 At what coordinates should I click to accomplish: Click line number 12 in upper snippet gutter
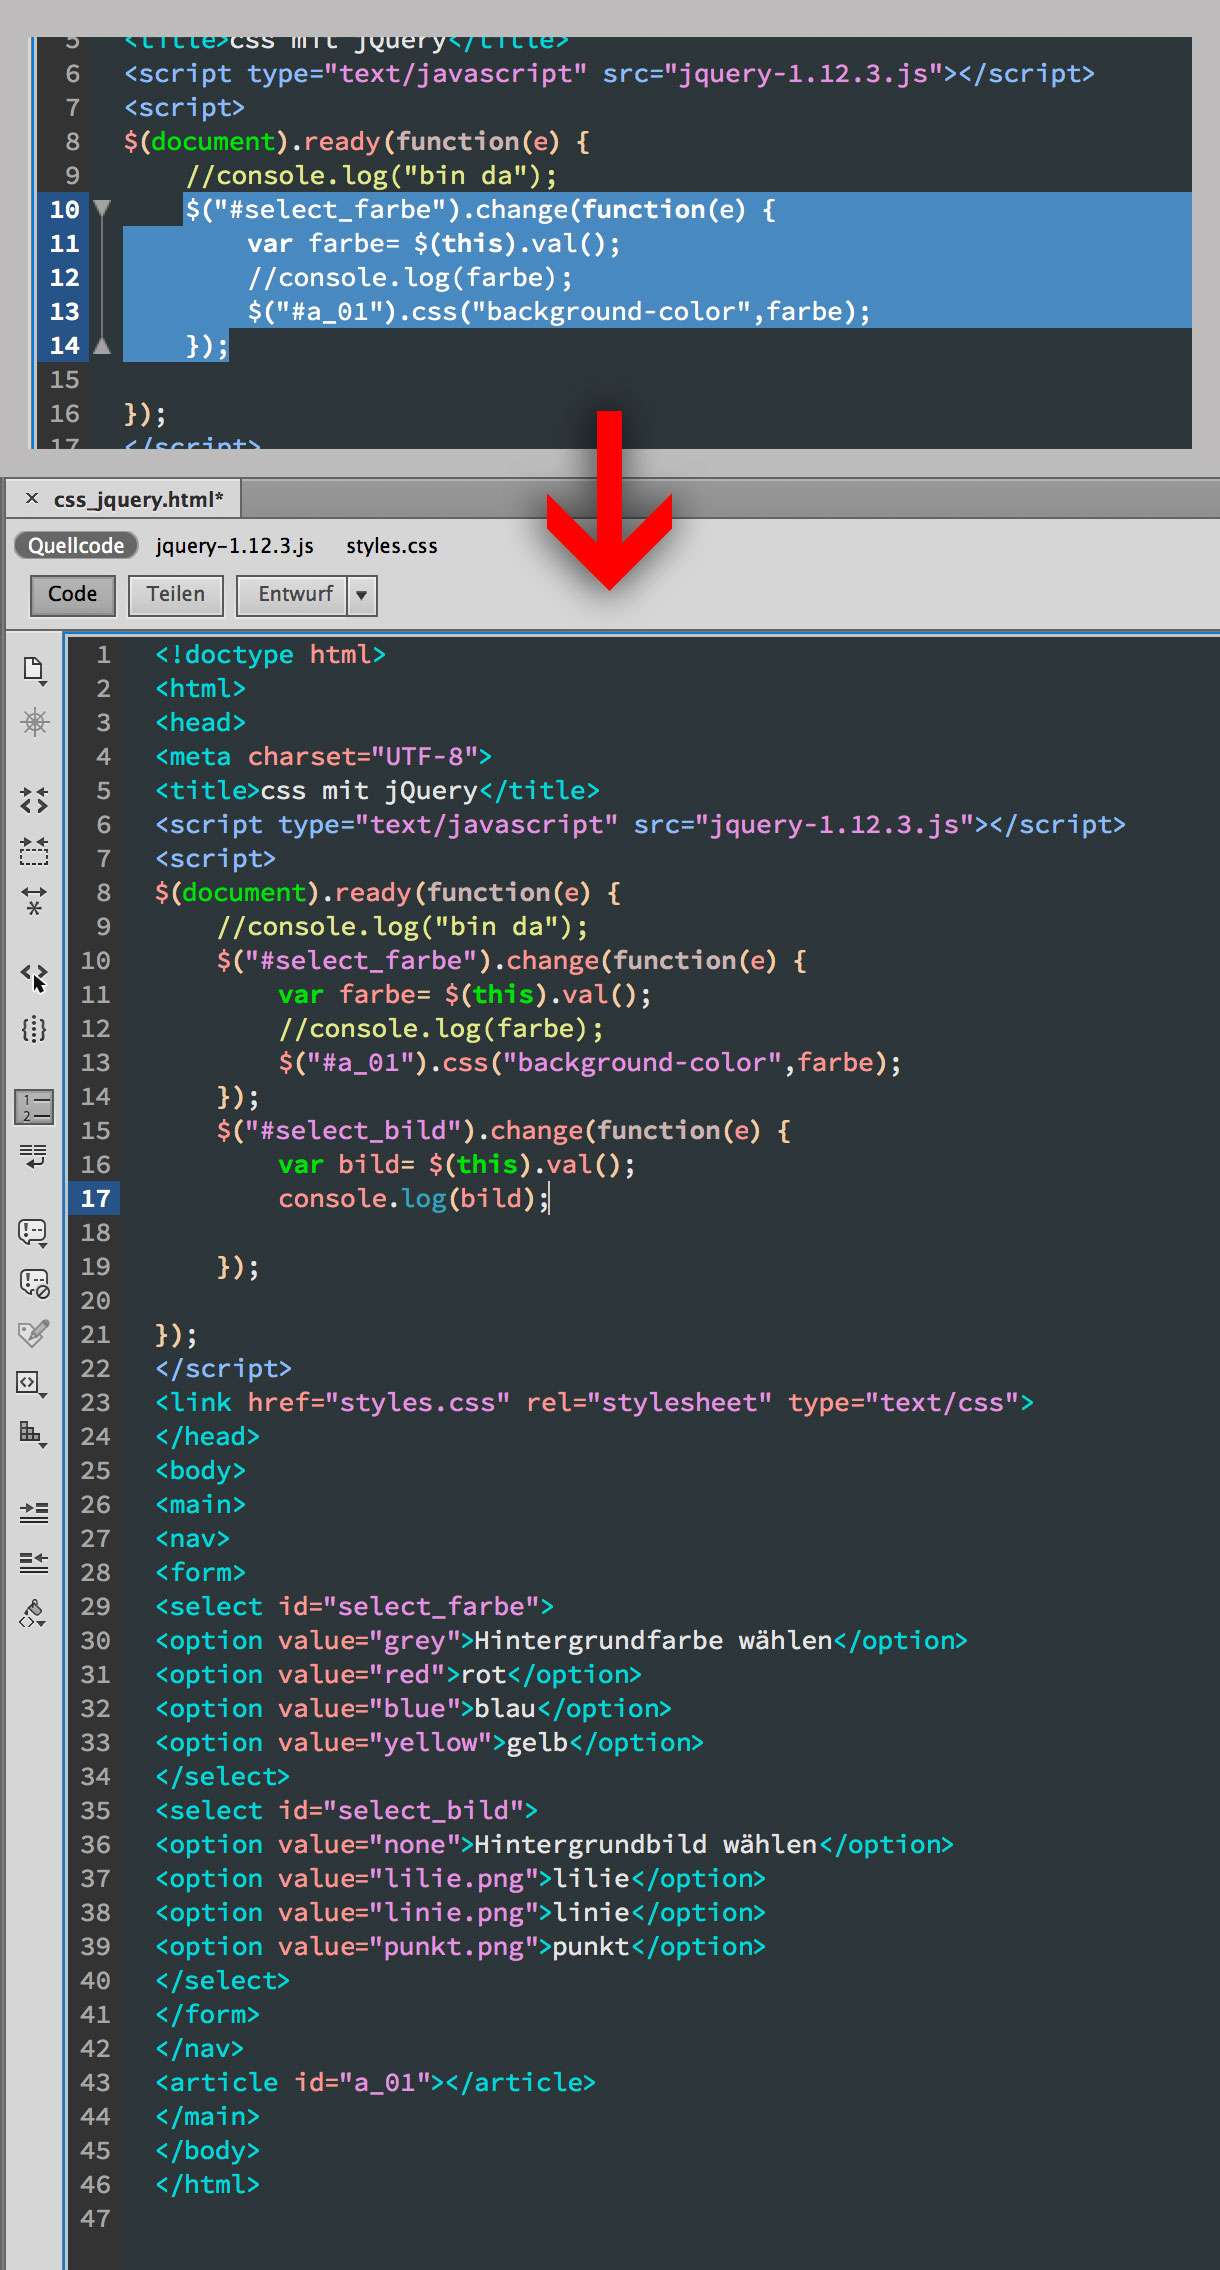tap(64, 277)
